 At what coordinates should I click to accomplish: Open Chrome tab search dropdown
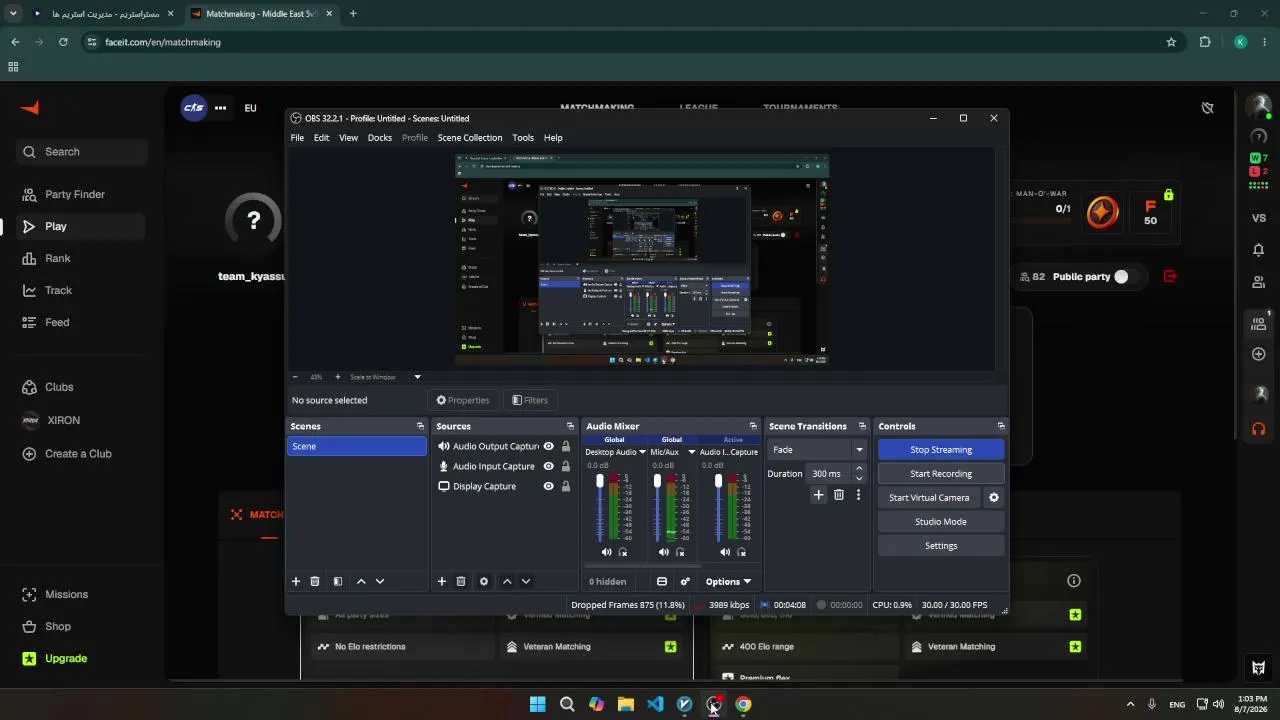(x=14, y=14)
